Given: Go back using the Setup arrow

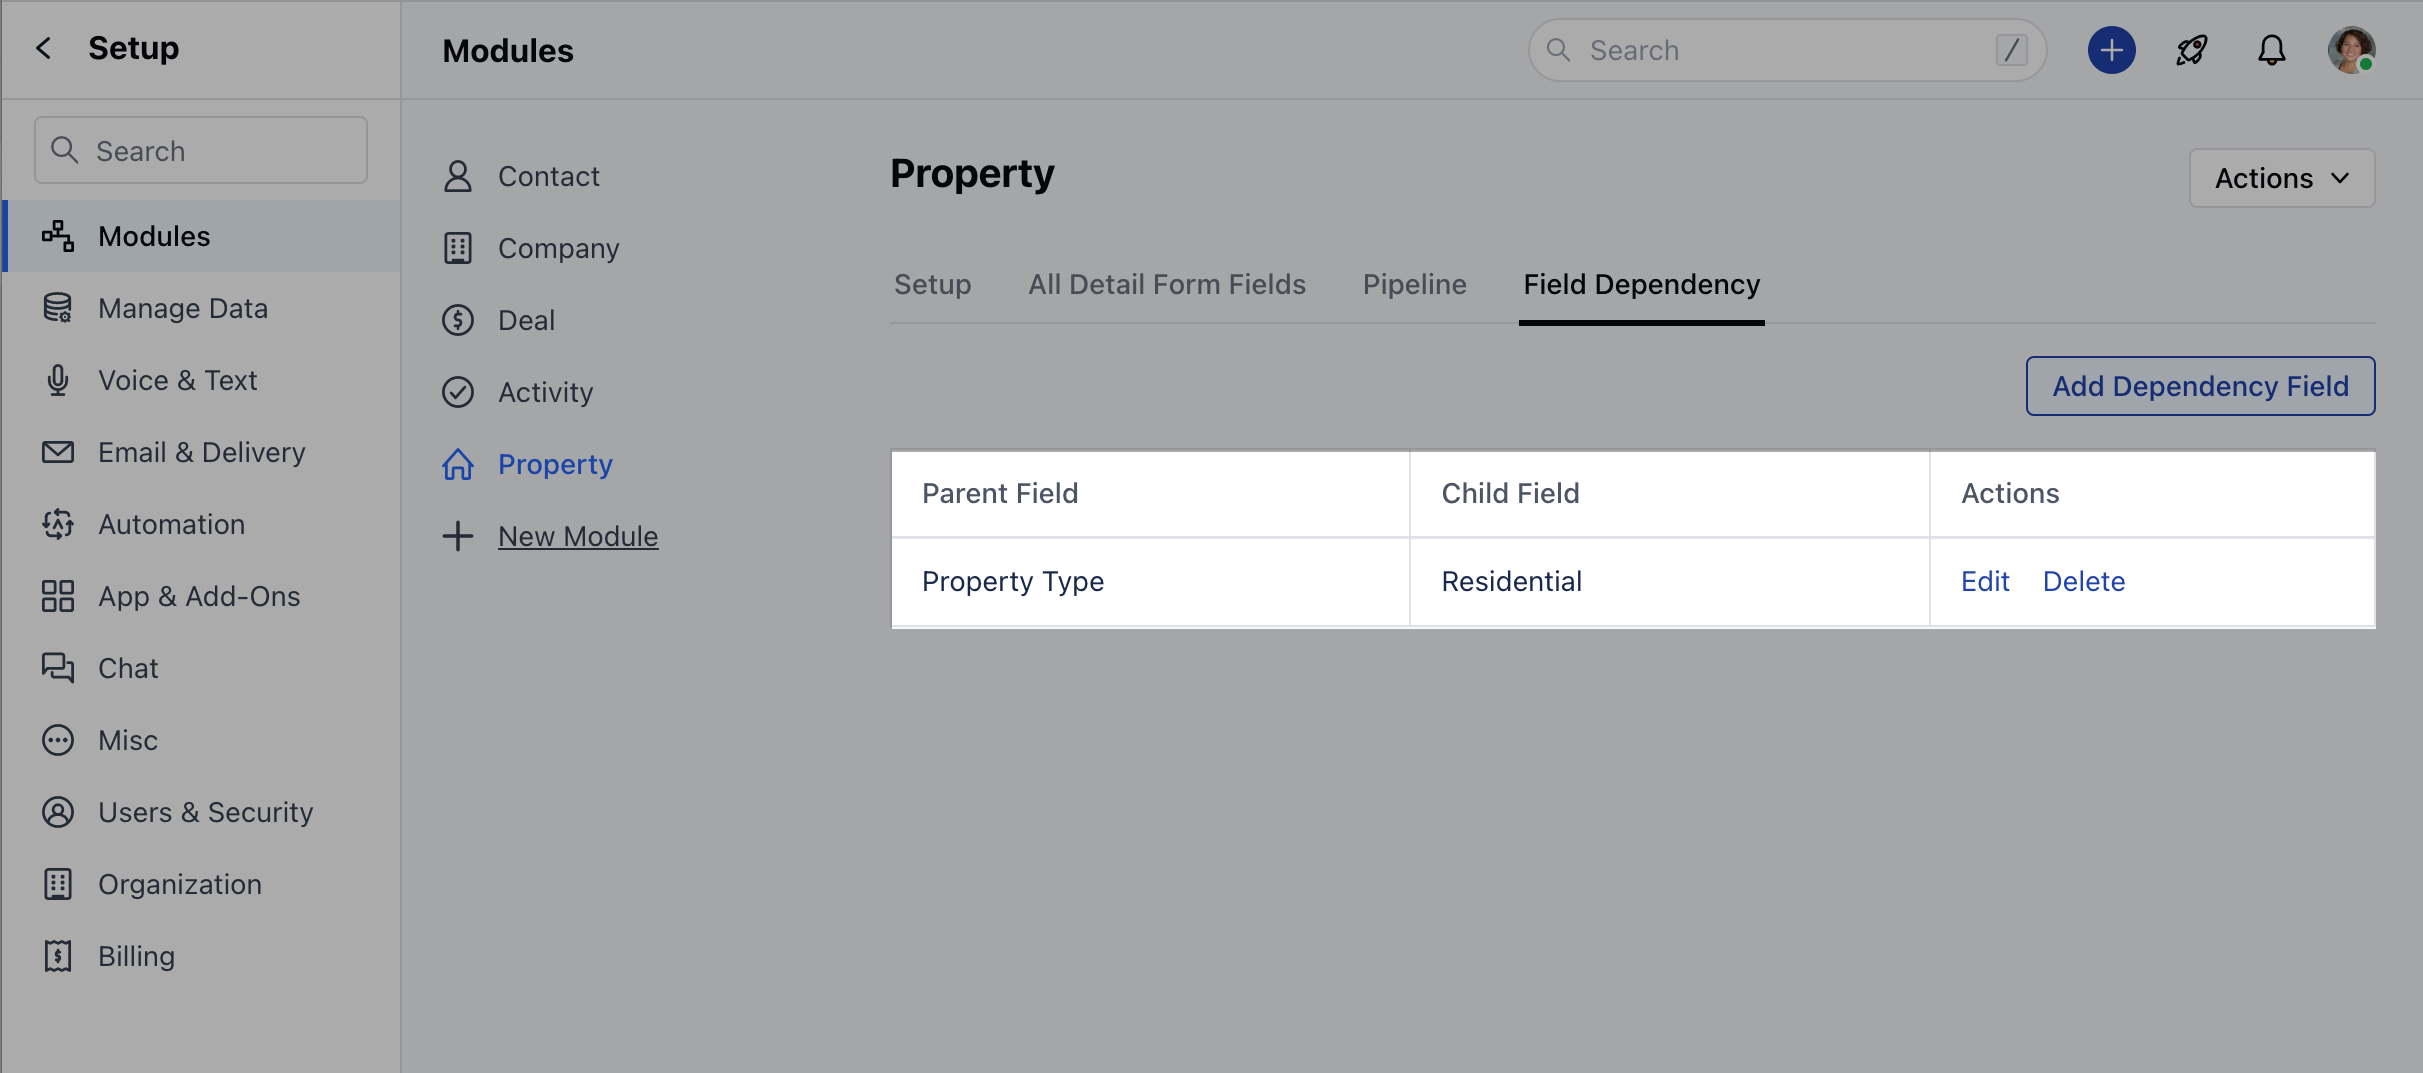Looking at the screenshot, I should [x=44, y=48].
